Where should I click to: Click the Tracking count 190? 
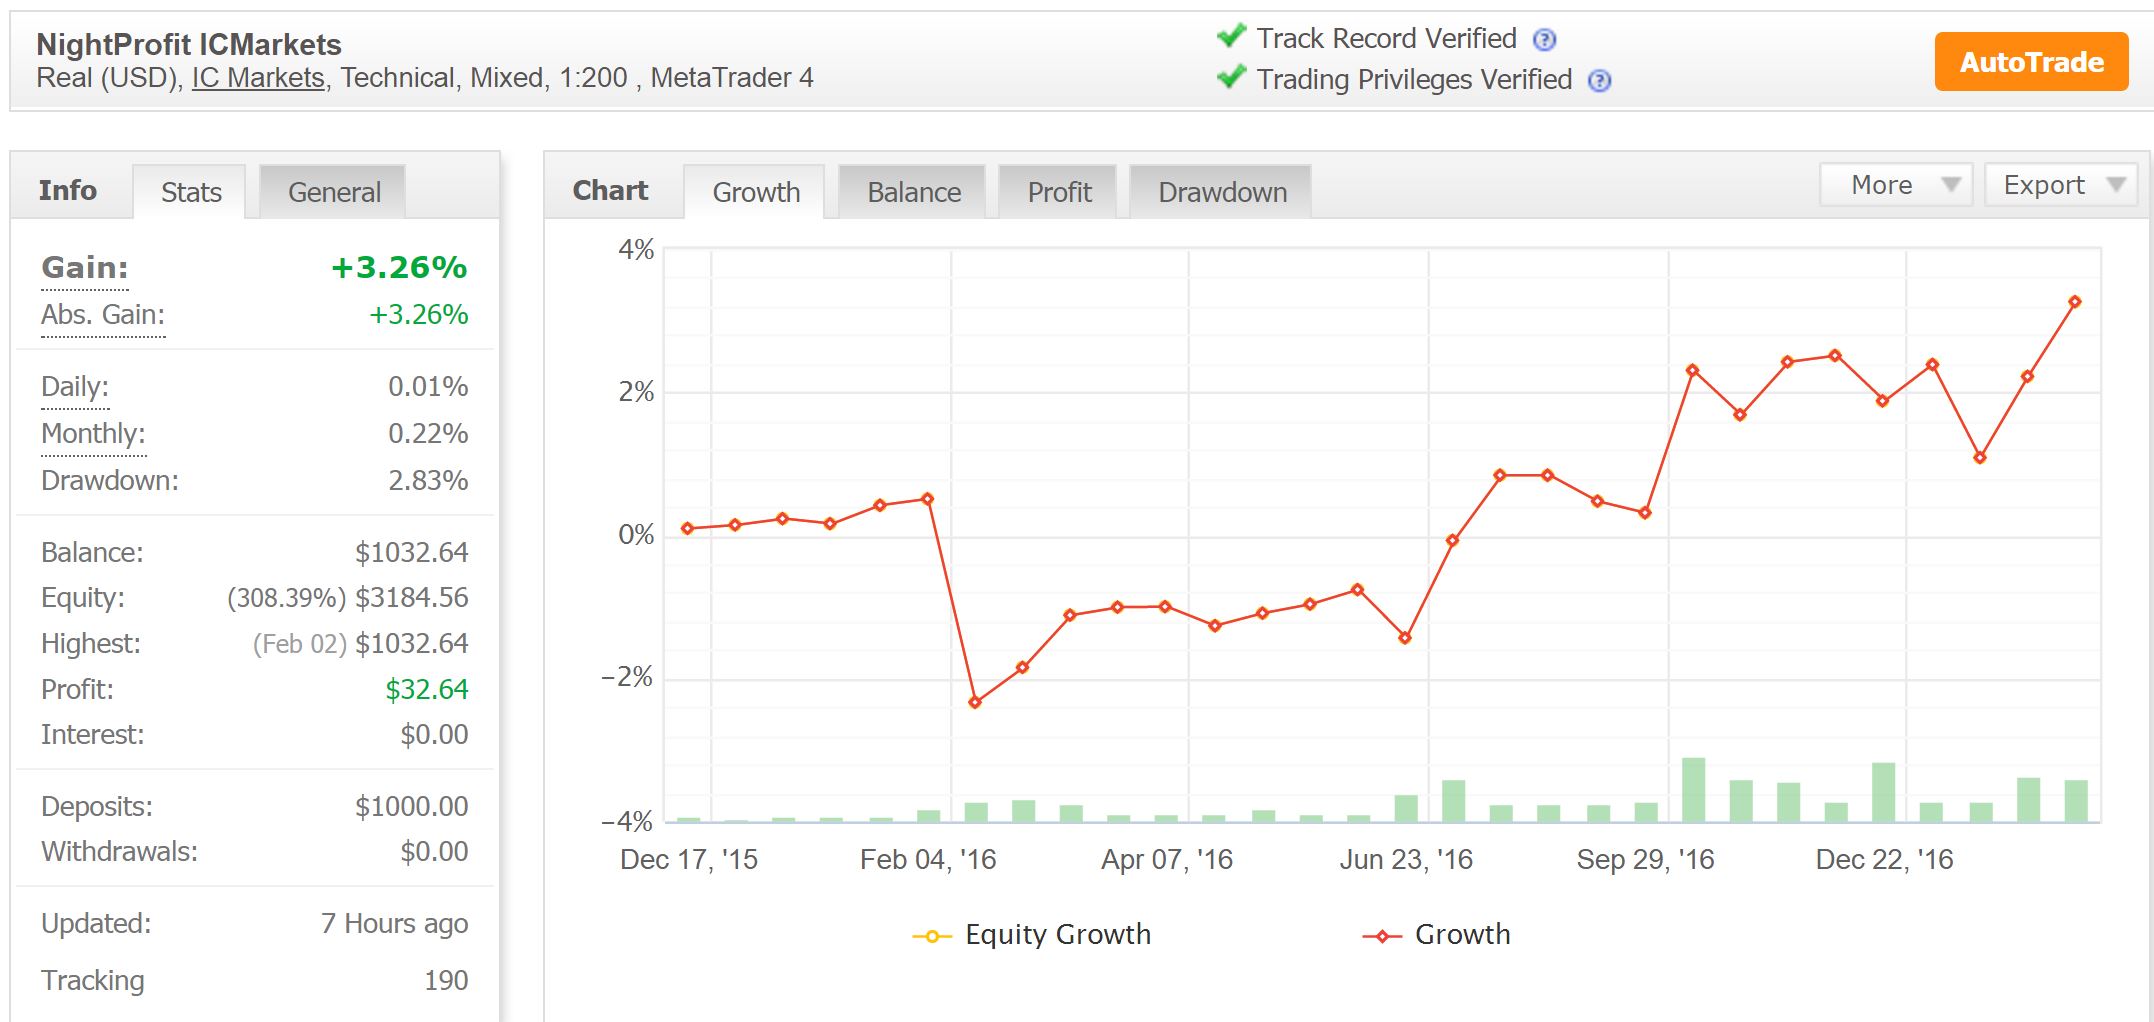pos(446,981)
